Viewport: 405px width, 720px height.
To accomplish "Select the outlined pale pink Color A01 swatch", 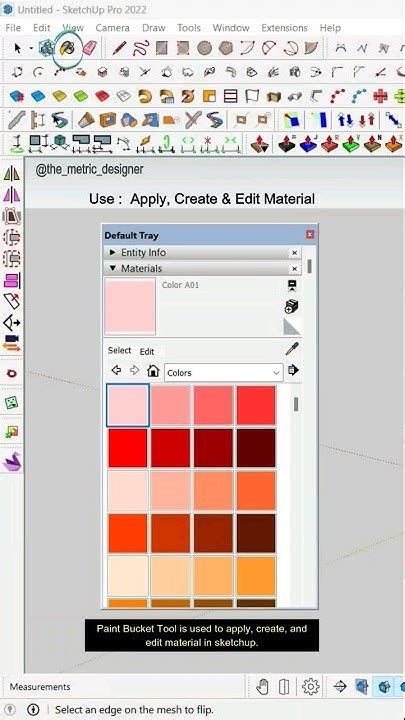I will [x=128, y=405].
